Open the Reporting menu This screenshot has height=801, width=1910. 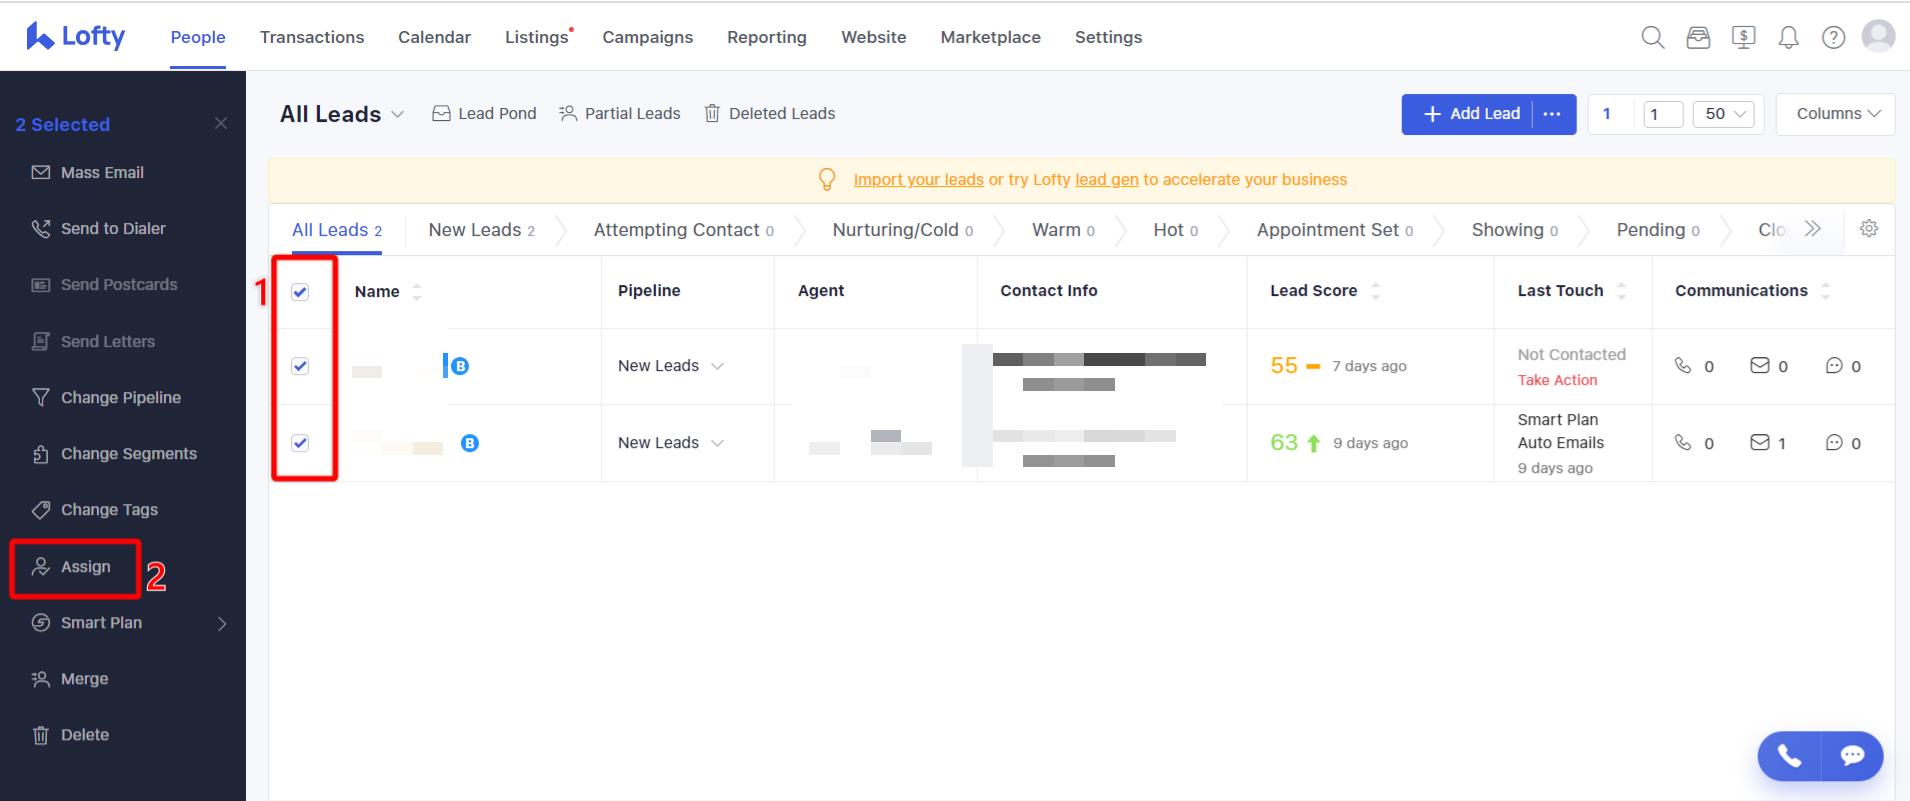767,37
